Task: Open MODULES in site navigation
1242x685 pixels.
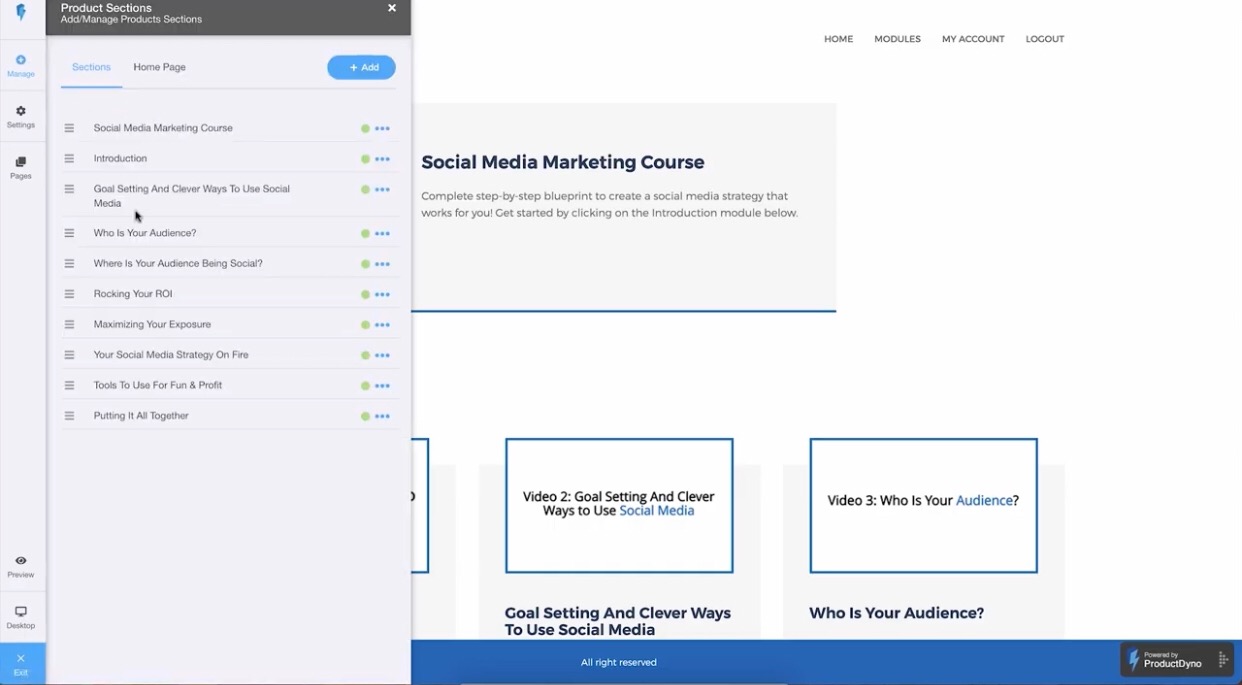Action: point(897,39)
